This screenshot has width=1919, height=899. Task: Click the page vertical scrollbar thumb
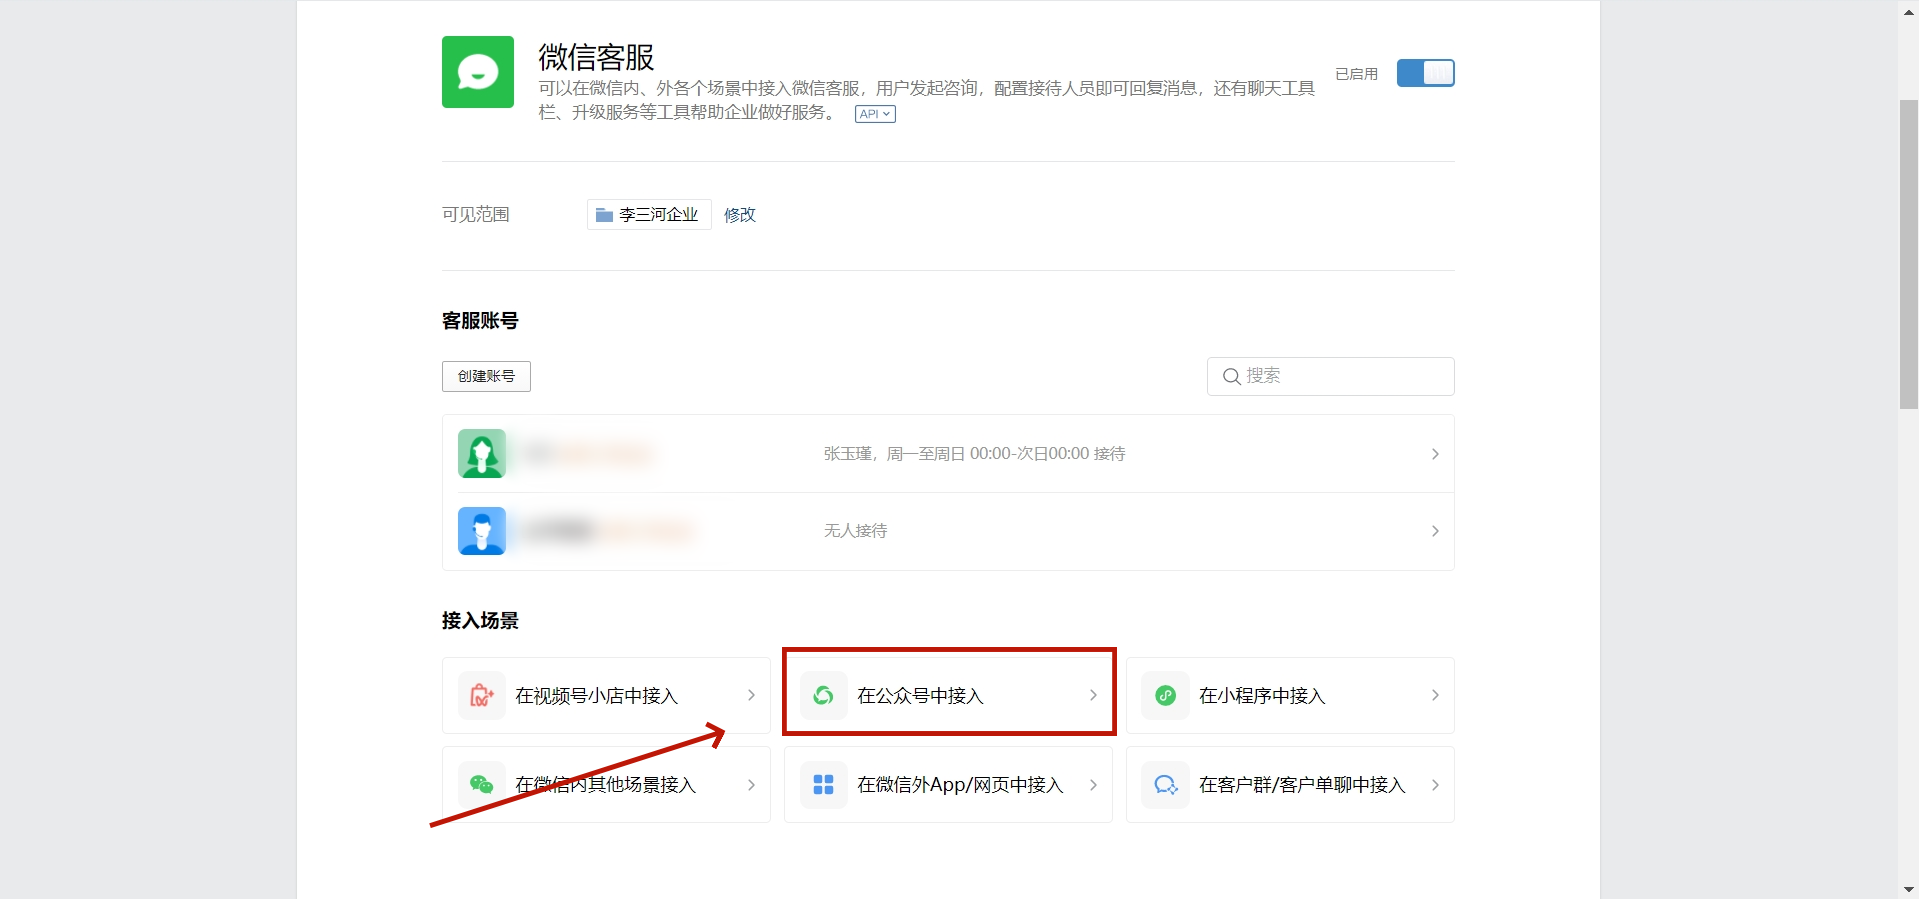click(1909, 254)
